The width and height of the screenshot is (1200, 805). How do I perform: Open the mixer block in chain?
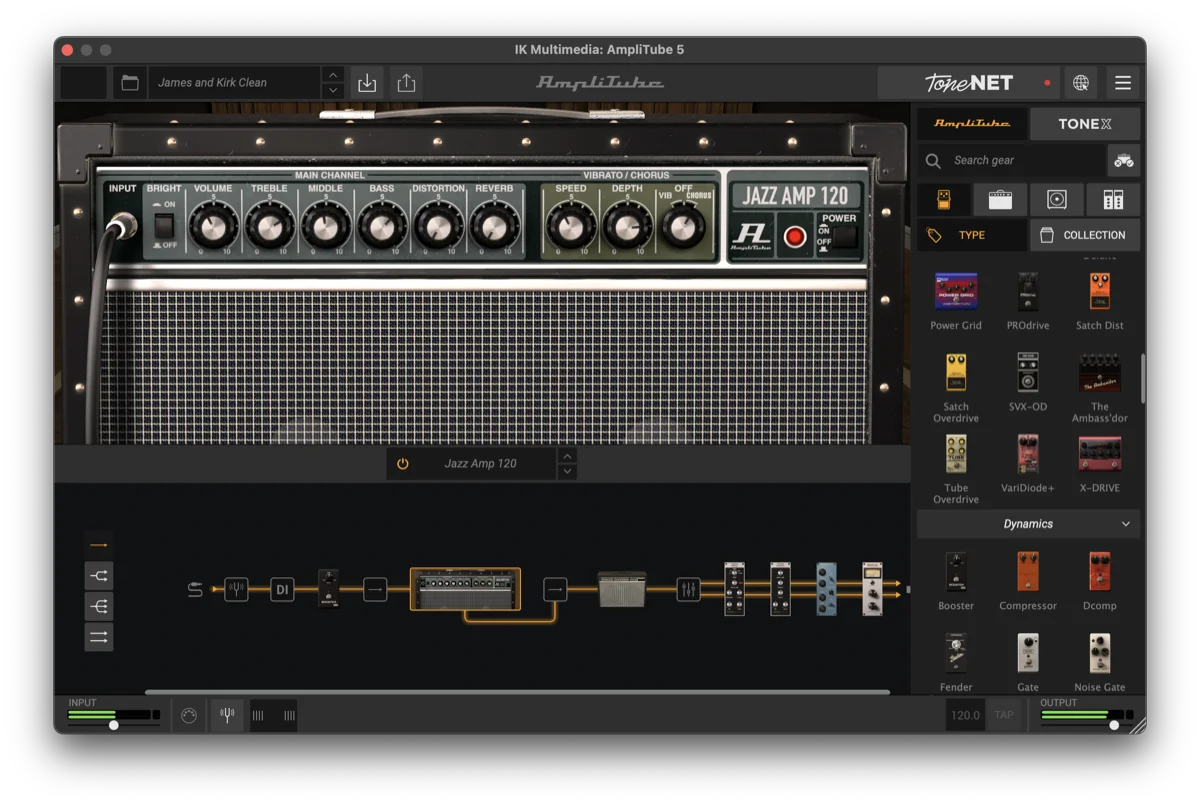click(688, 590)
